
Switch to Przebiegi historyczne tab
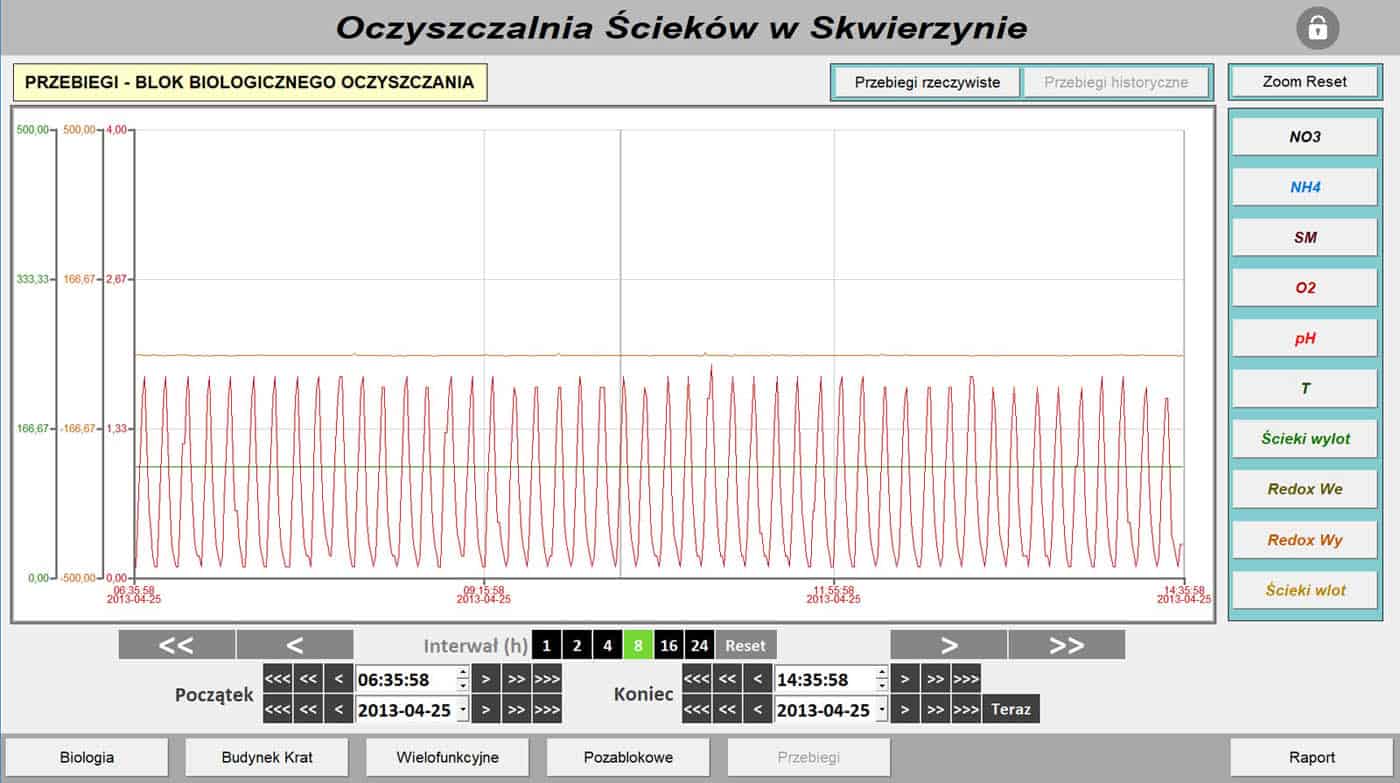coord(1116,82)
